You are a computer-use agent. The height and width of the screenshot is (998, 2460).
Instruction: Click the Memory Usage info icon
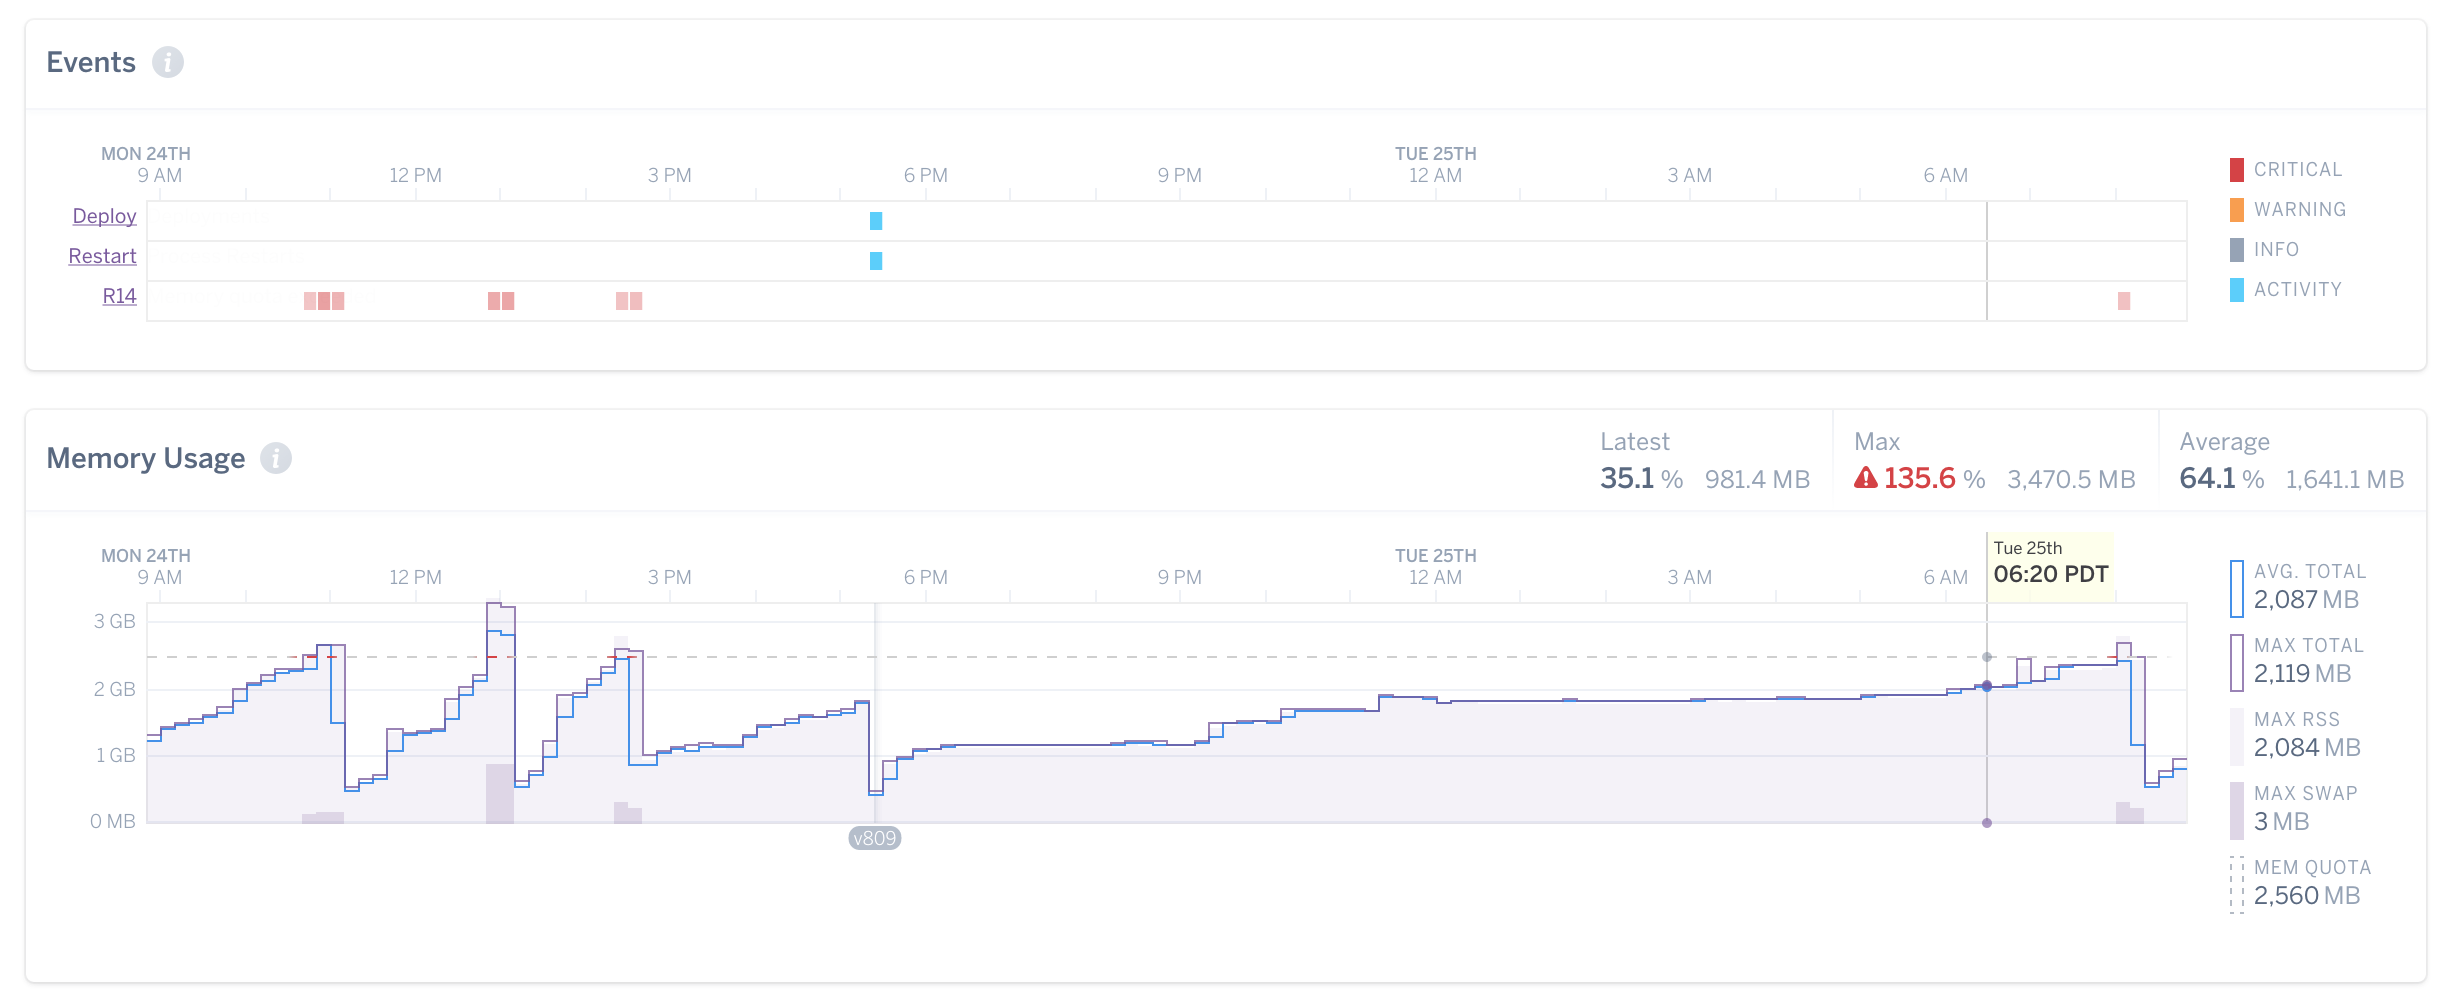click(x=276, y=458)
